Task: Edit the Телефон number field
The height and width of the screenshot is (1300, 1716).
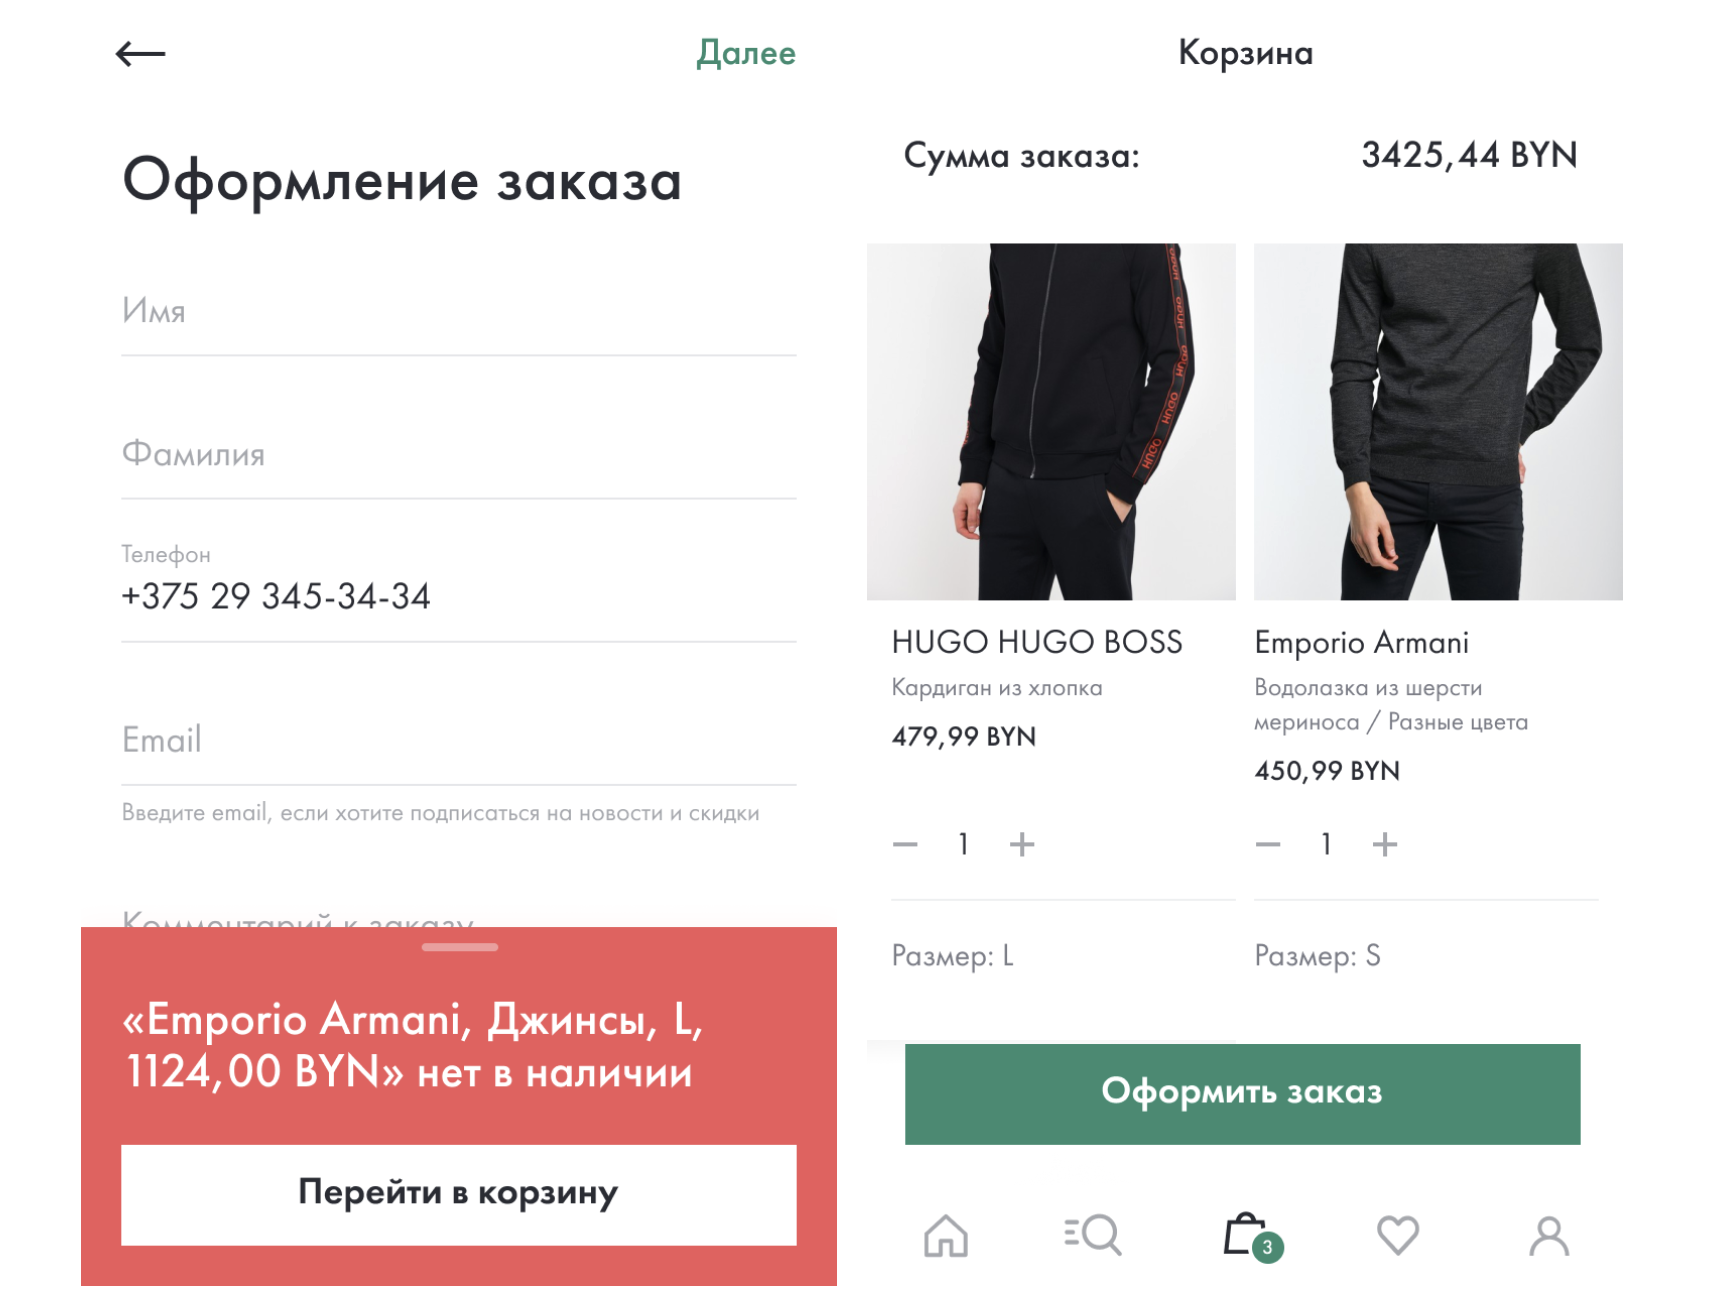Action: [458, 596]
